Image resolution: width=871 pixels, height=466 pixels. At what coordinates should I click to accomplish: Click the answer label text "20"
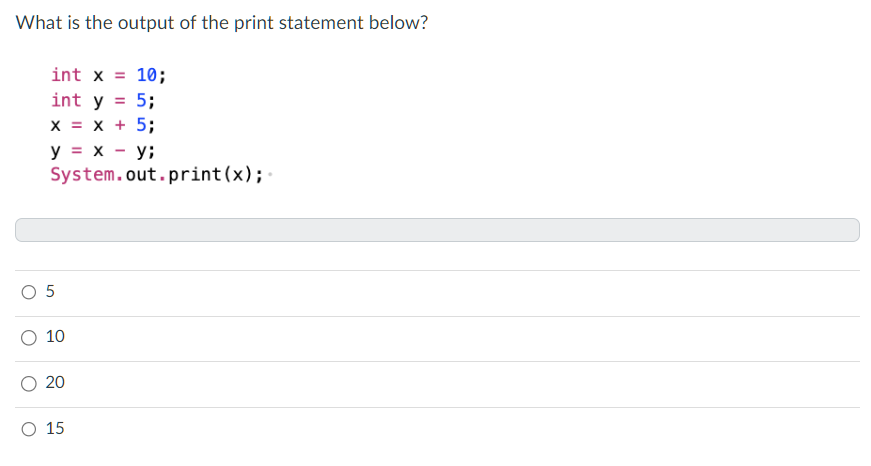55,383
